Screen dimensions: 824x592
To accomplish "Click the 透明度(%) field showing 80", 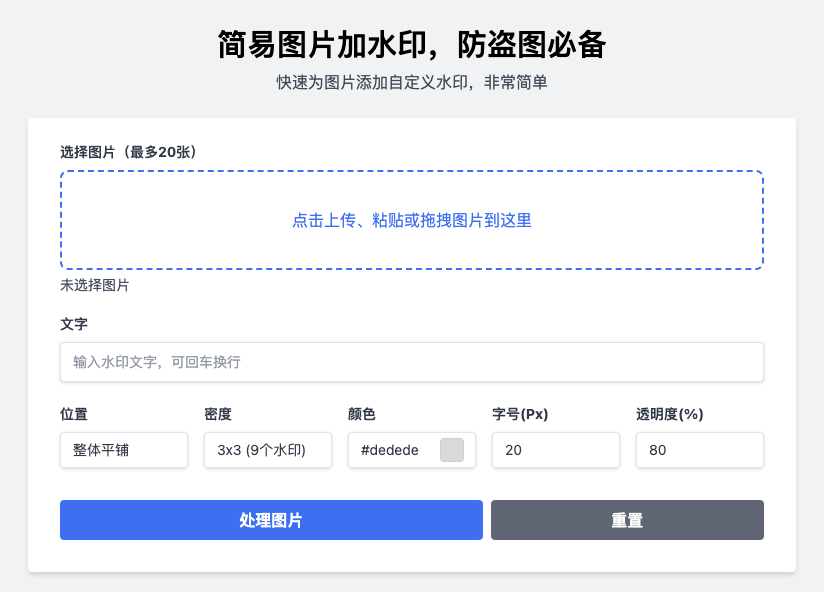I will click(699, 450).
